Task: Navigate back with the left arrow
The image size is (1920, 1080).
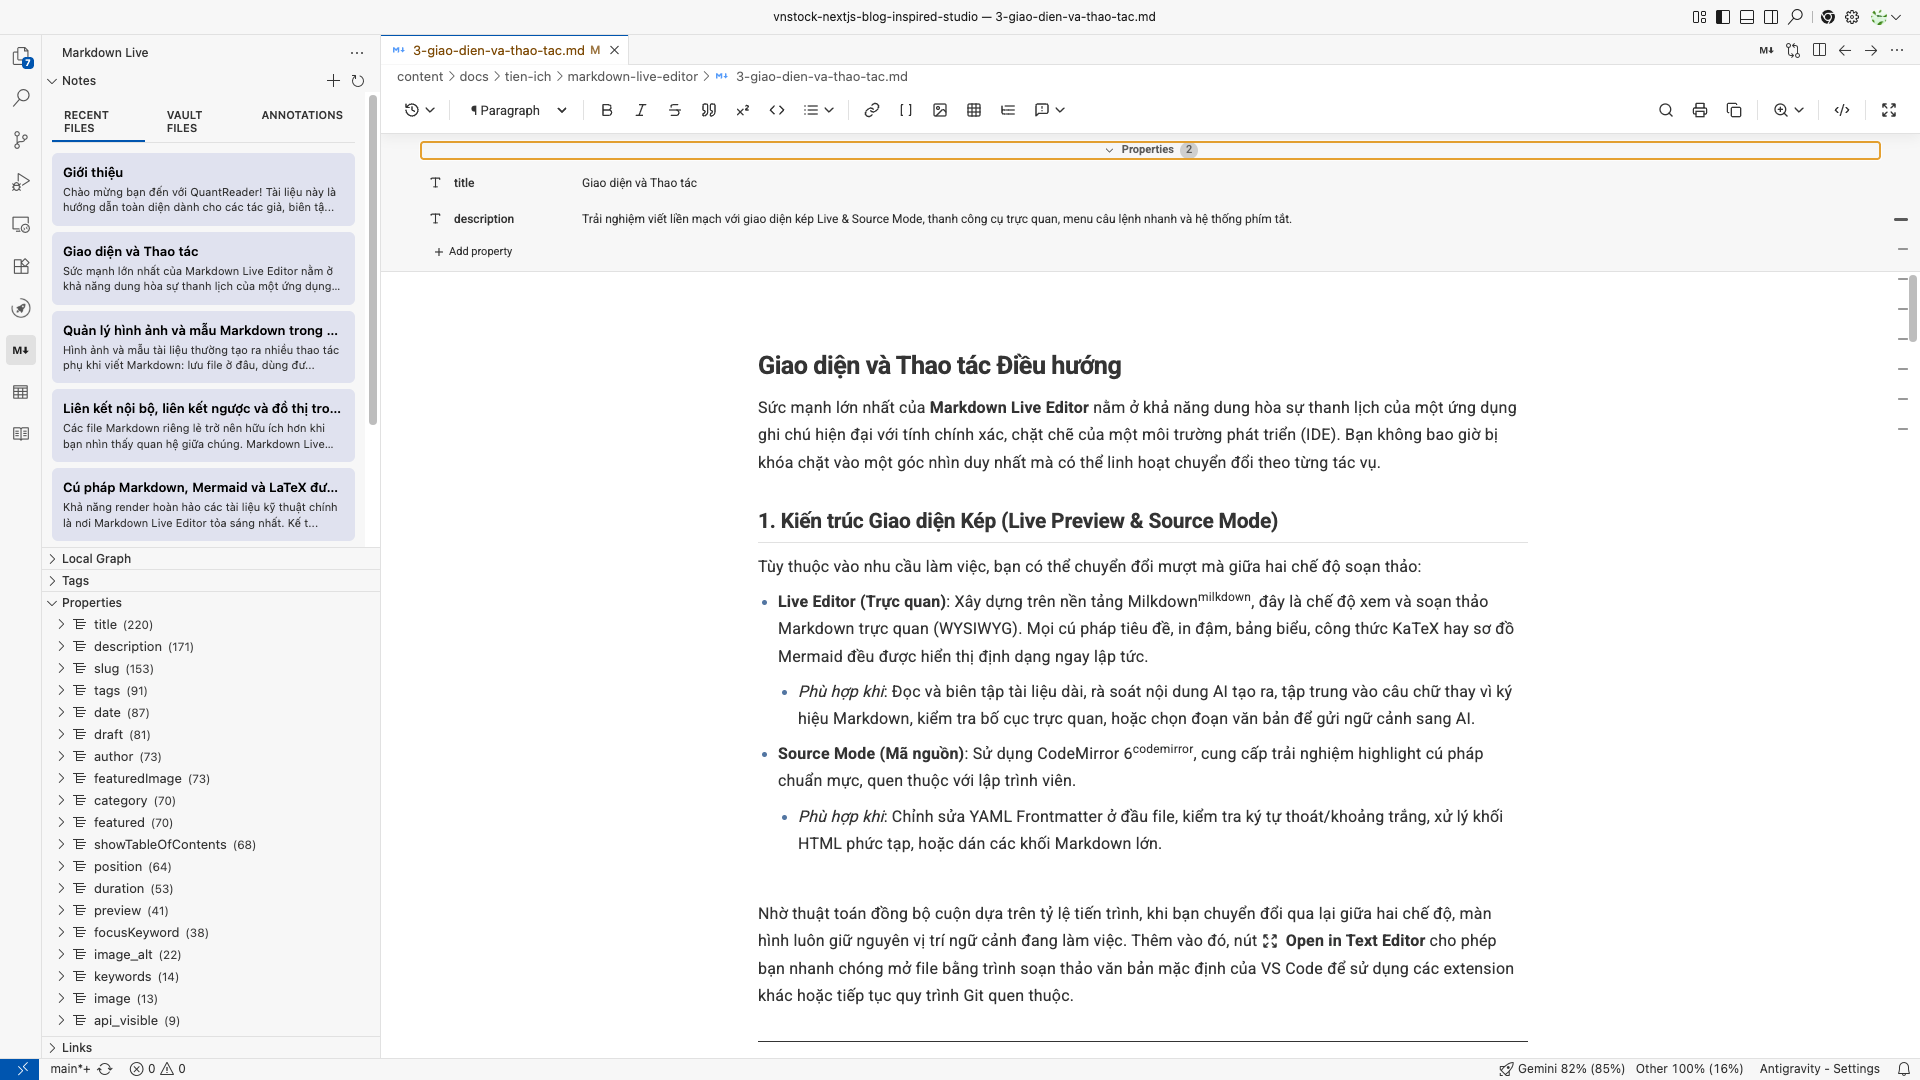Action: tap(1845, 50)
